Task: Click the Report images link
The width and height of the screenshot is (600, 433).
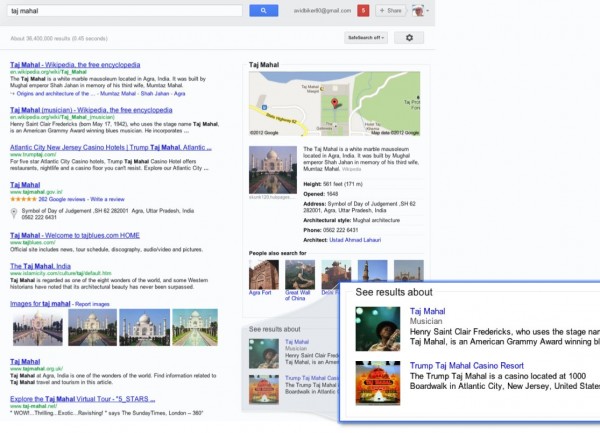Action: 92,304
